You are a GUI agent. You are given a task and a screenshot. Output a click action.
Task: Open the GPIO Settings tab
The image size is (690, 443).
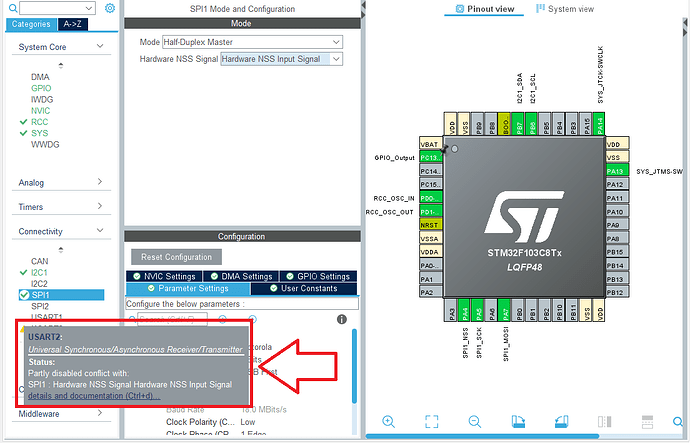tap(317, 276)
